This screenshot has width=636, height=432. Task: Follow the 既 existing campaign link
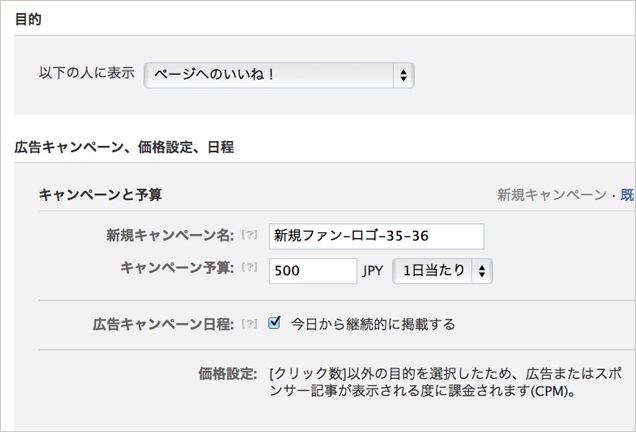627,194
